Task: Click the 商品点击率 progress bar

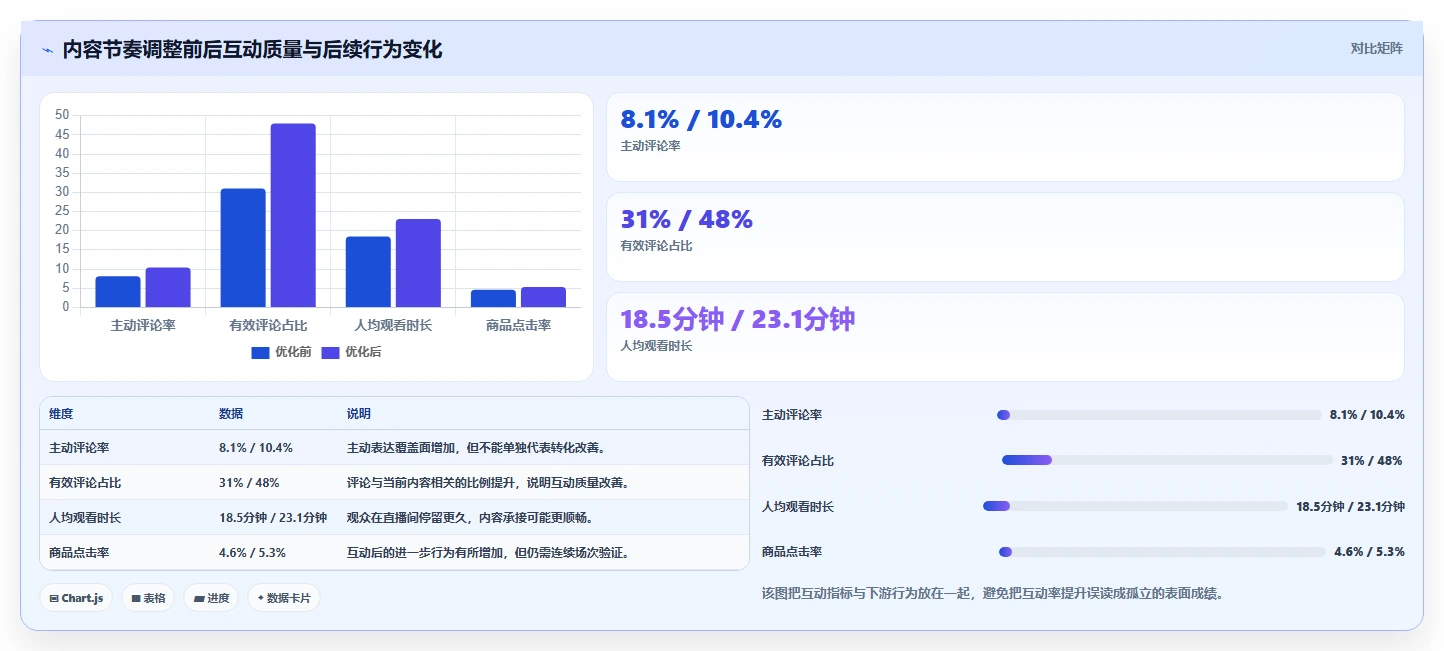Action: pos(1162,552)
